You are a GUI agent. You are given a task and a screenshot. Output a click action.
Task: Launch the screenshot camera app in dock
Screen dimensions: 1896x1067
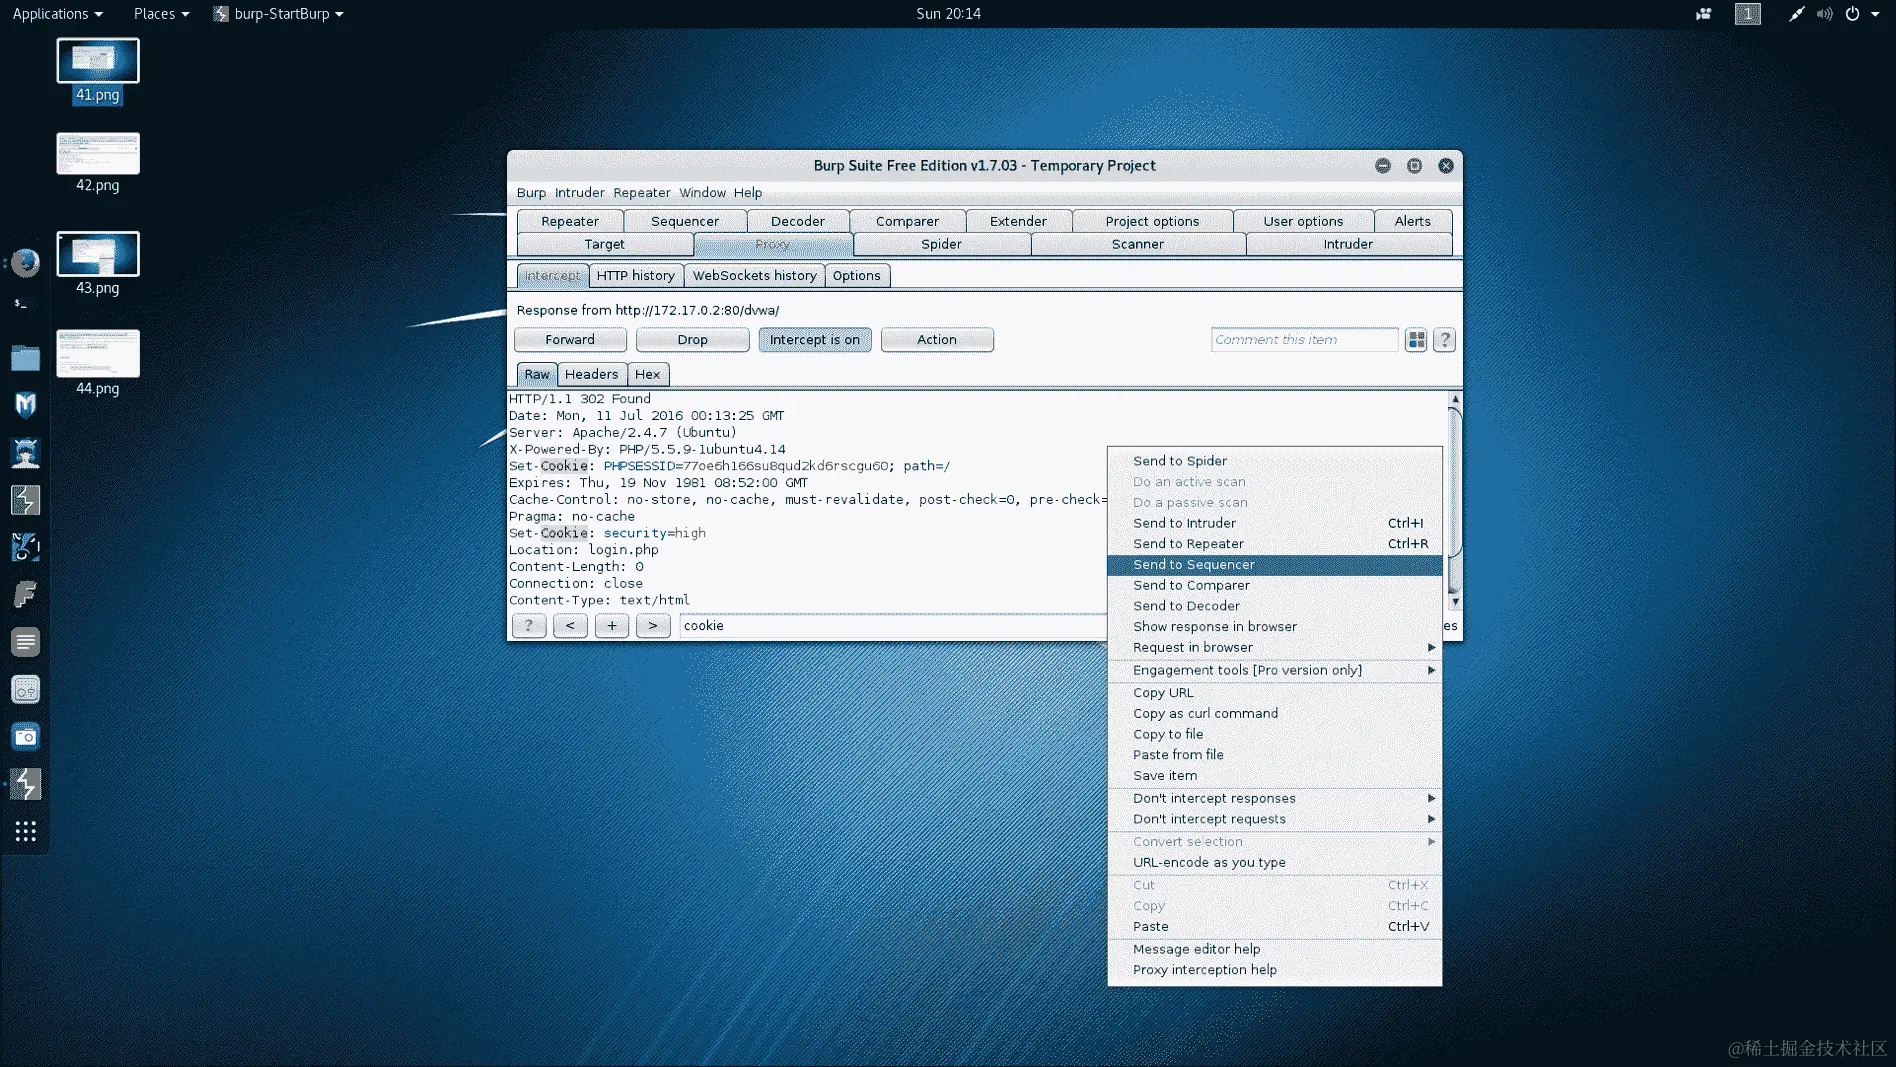pyautogui.click(x=25, y=737)
